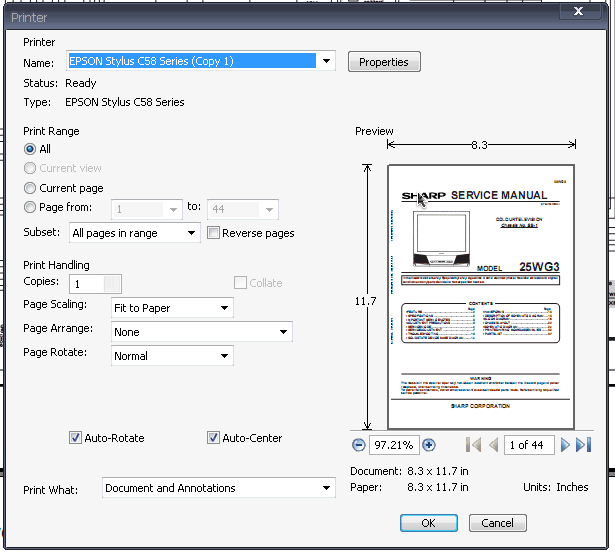Jump to first page in preview

pyautogui.click(x=473, y=445)
